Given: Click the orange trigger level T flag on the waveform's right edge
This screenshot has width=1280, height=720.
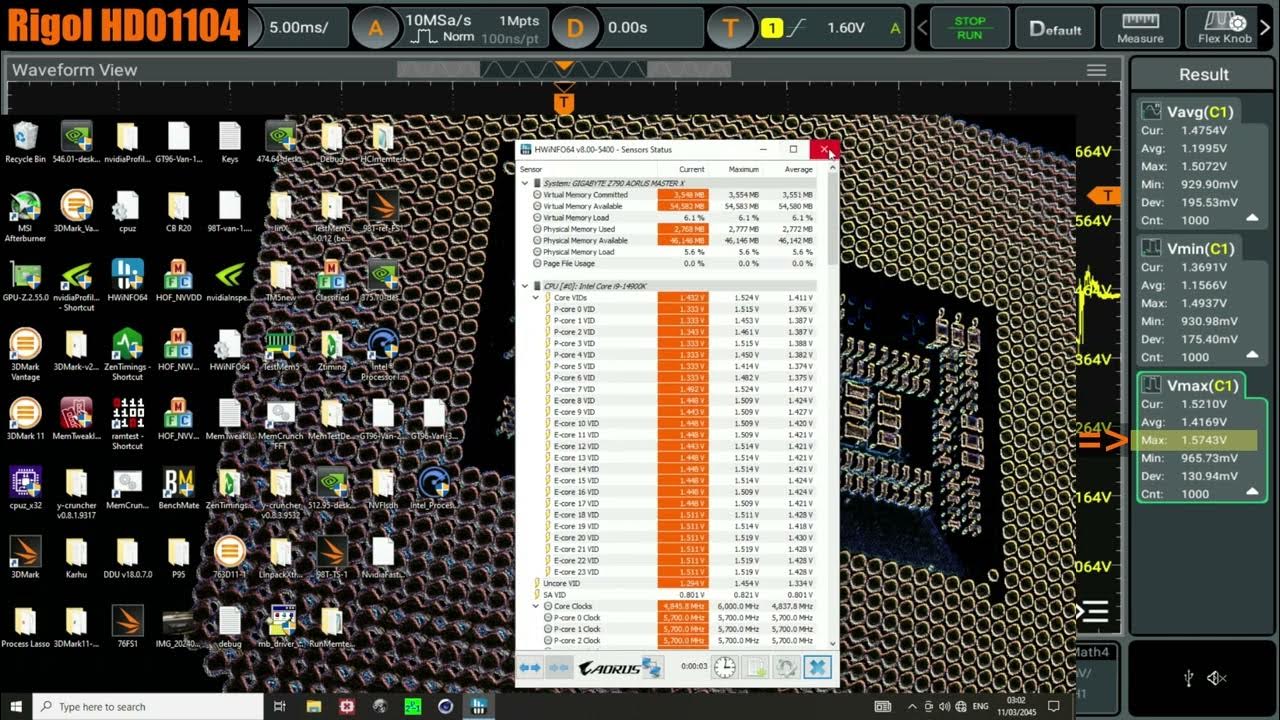Looking at the screenshot, I should tap(1106, 196).
